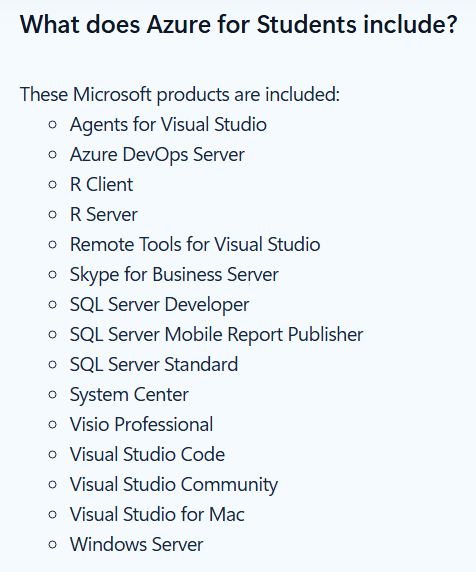Click the 'Azure DevOps Server' list item
Viewport: 476px width, 572px height.
[x=157, y=154]
